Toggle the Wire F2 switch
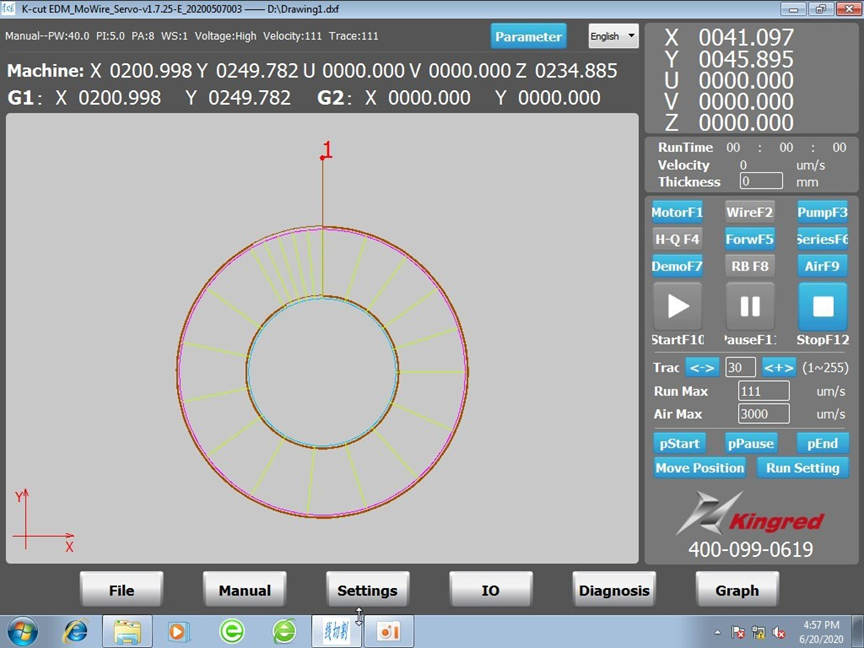This screenshot has height=648, width=864. click(750, 212)
